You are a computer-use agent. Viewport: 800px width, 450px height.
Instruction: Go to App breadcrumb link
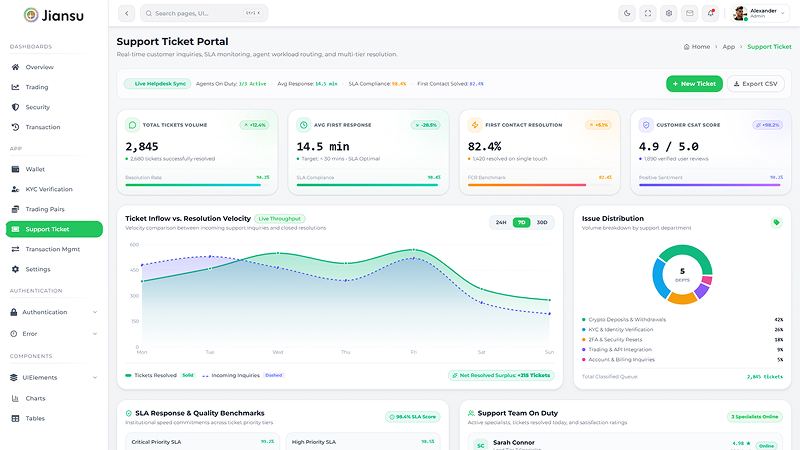point(729,46)
